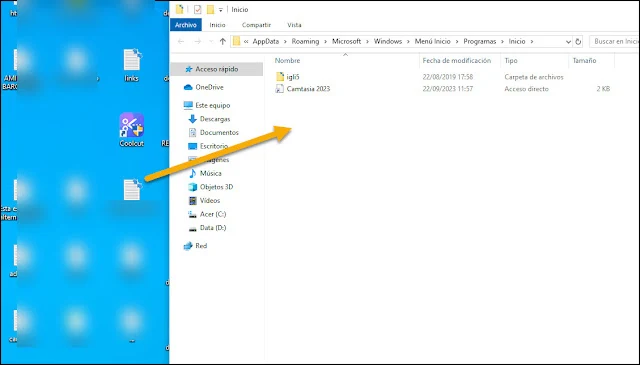The image size is (640, 365).
Task: Click the date 22/08/2019 17:58
Action: tap(448, 77)
